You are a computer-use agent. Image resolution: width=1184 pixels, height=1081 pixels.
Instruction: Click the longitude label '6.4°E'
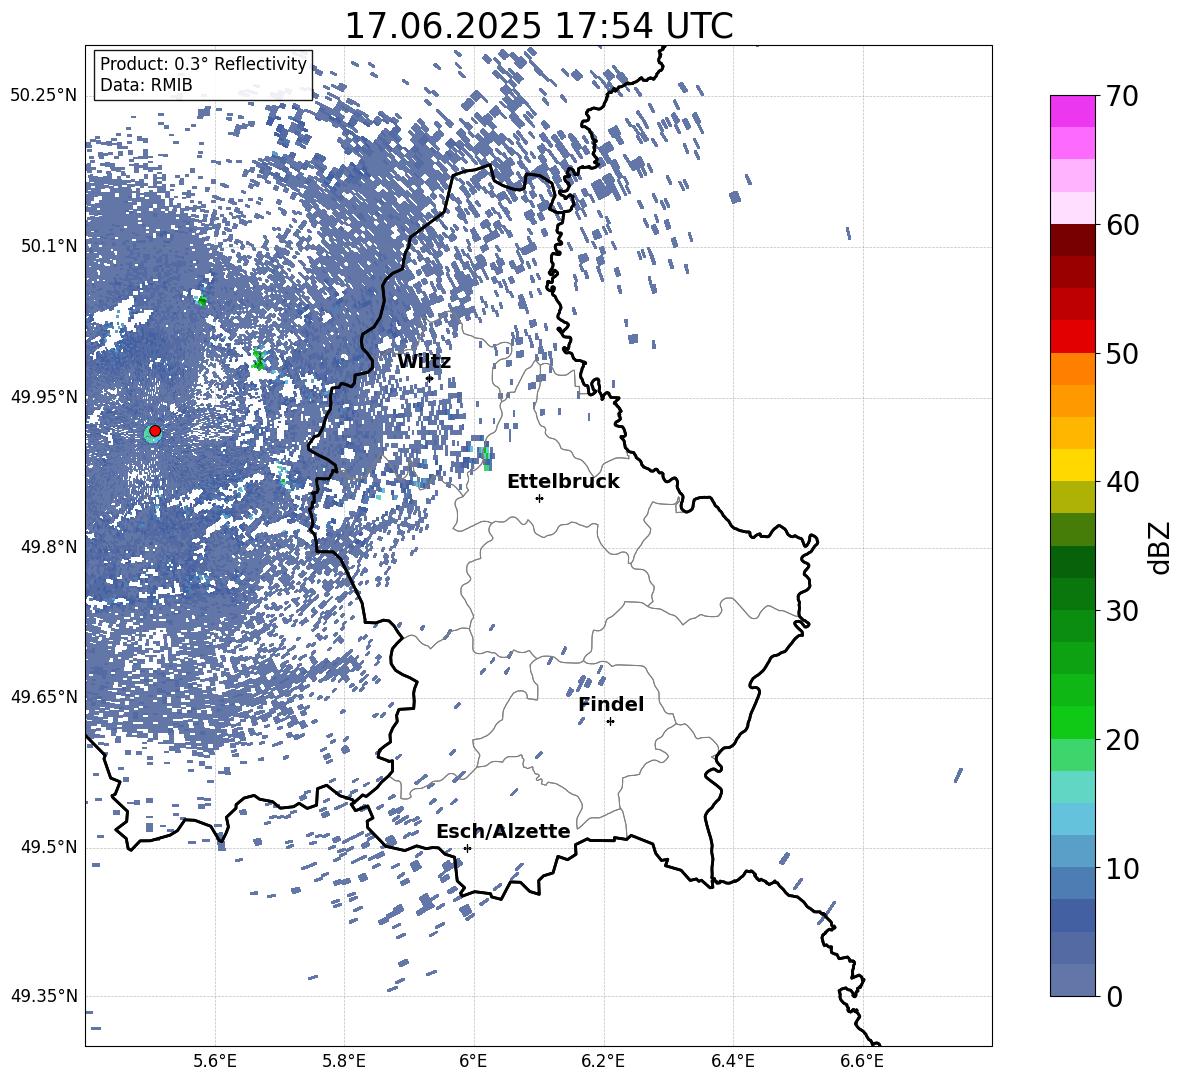(x=732, y=1061)
